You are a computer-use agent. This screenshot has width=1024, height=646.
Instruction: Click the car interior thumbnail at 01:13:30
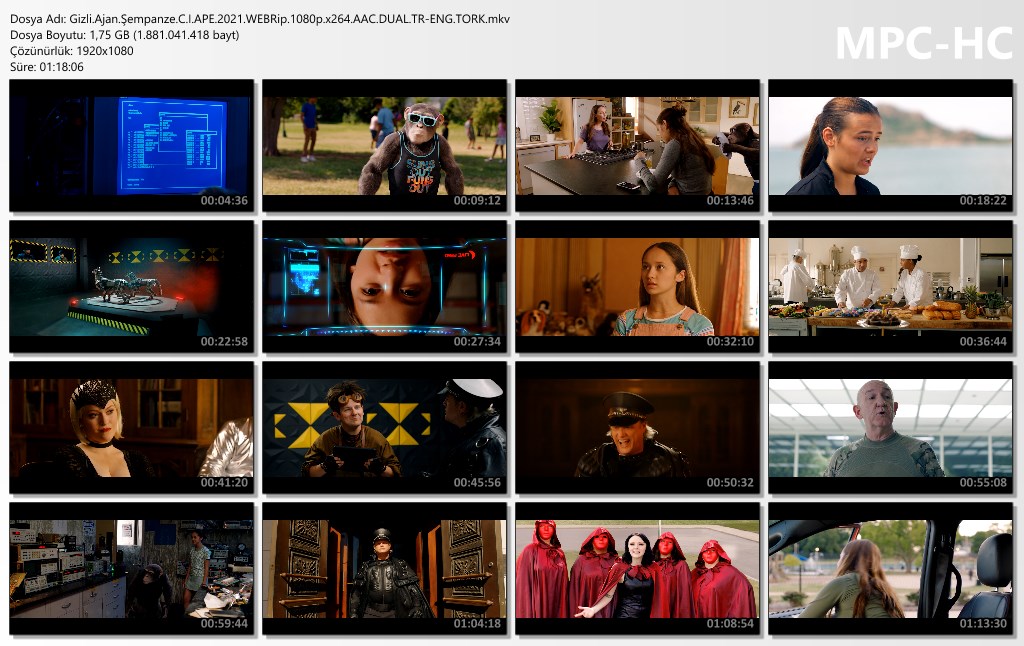click(890, 569)
